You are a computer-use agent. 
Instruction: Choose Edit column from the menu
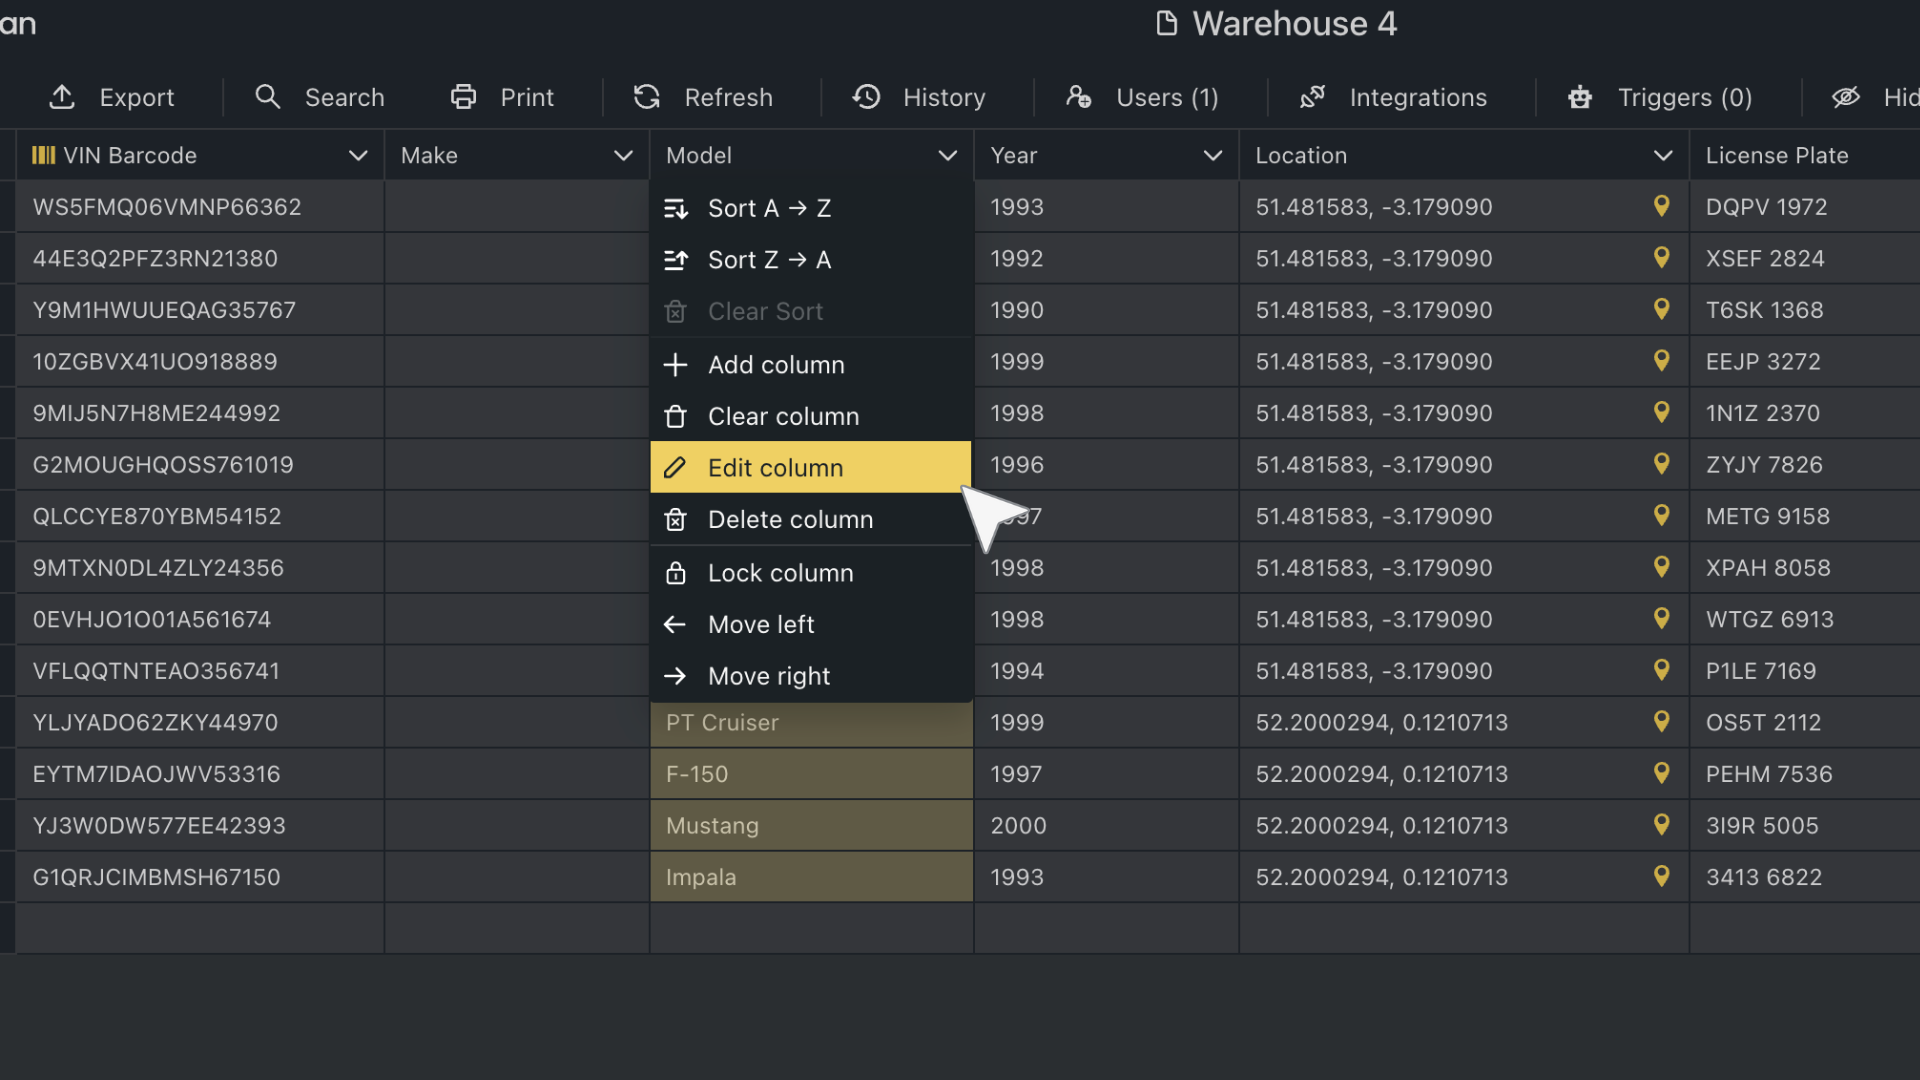[x=775, y=468]
